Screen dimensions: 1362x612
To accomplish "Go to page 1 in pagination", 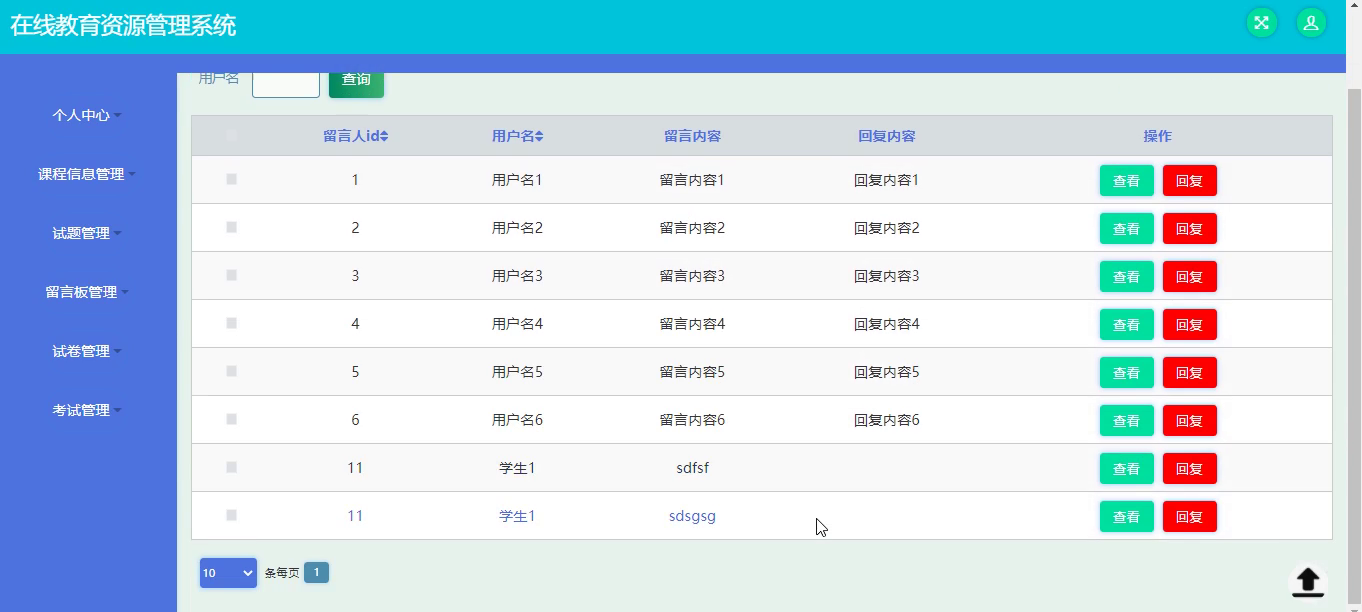I will pos(316,573).
